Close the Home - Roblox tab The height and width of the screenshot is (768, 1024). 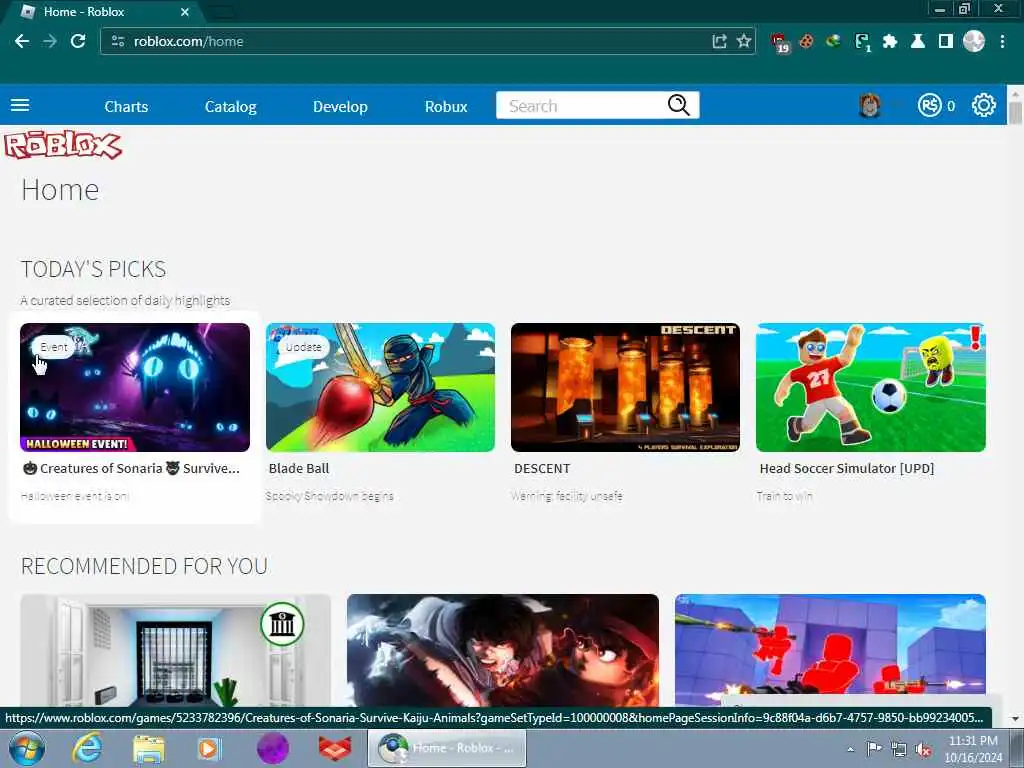click(x=185, y=12)
